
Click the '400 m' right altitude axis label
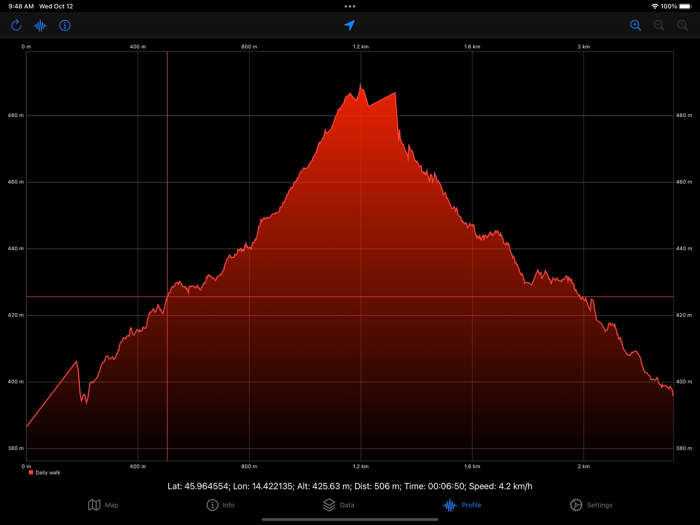[x=684, y=382]
